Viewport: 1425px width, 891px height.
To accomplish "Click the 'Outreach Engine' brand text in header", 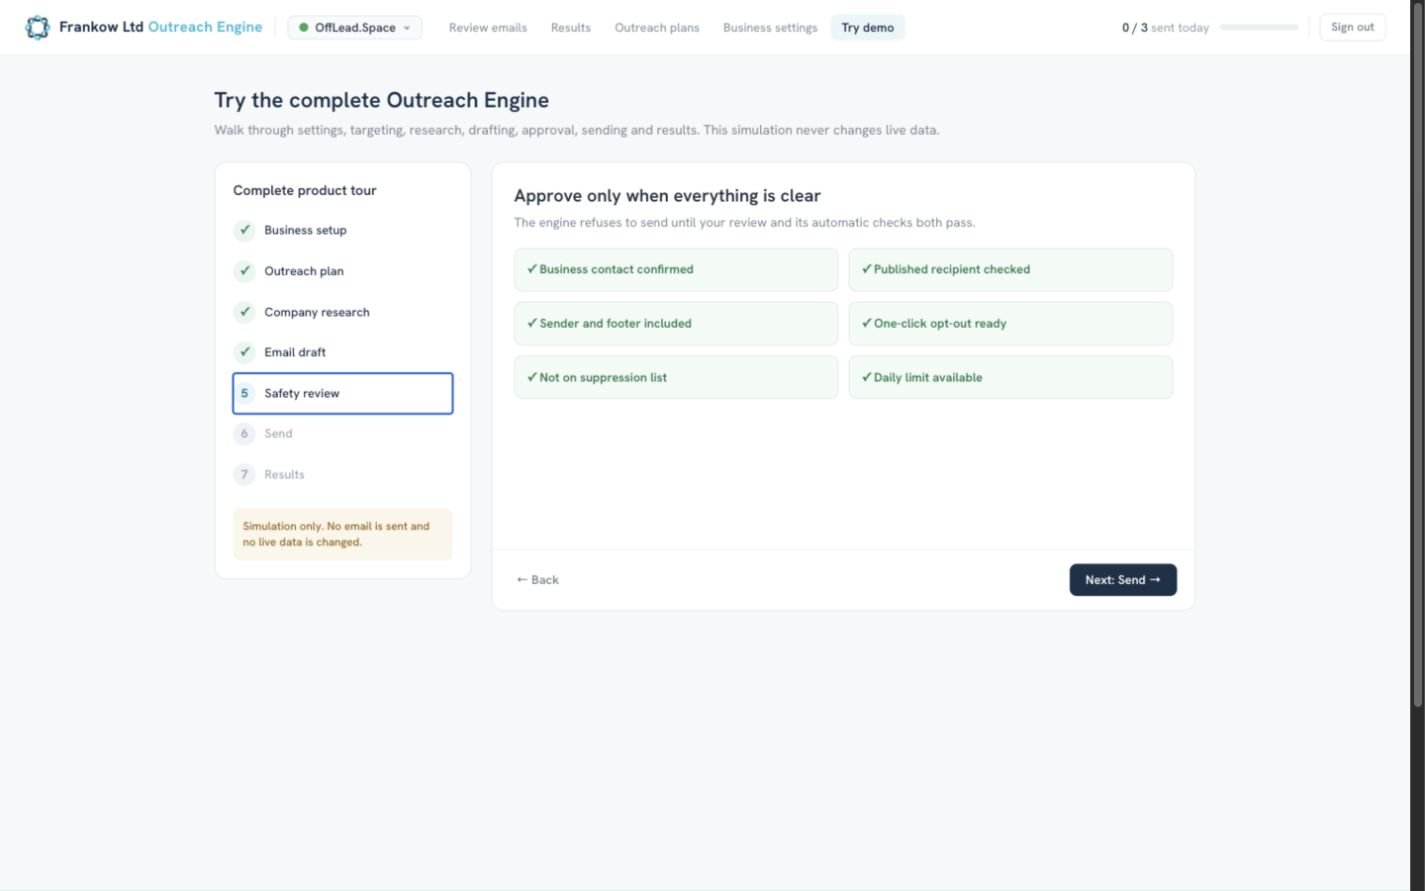I will pos(205,27).
